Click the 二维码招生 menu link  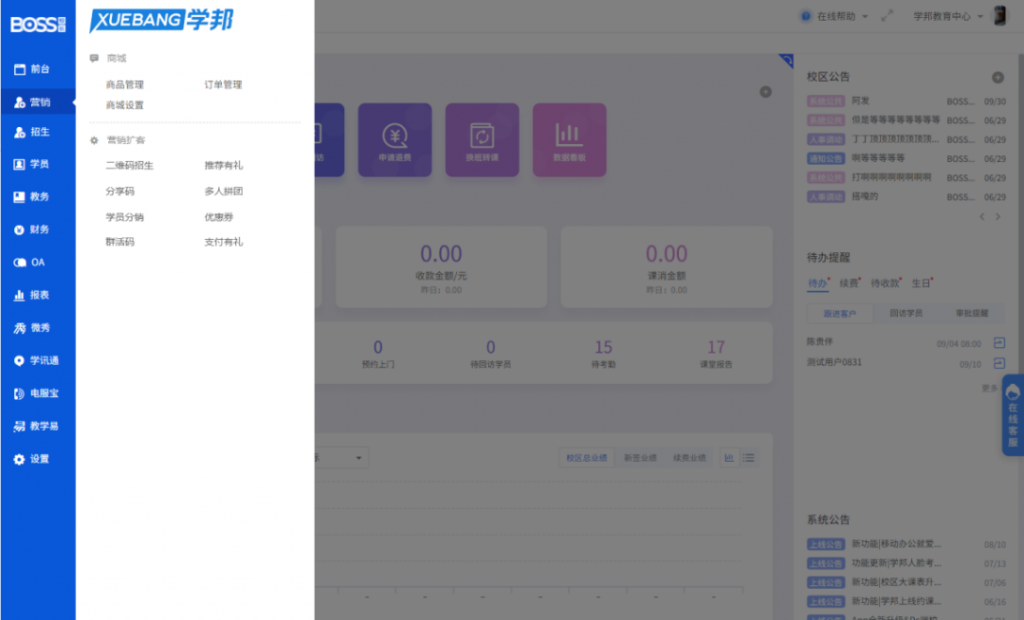pos(129,165)
